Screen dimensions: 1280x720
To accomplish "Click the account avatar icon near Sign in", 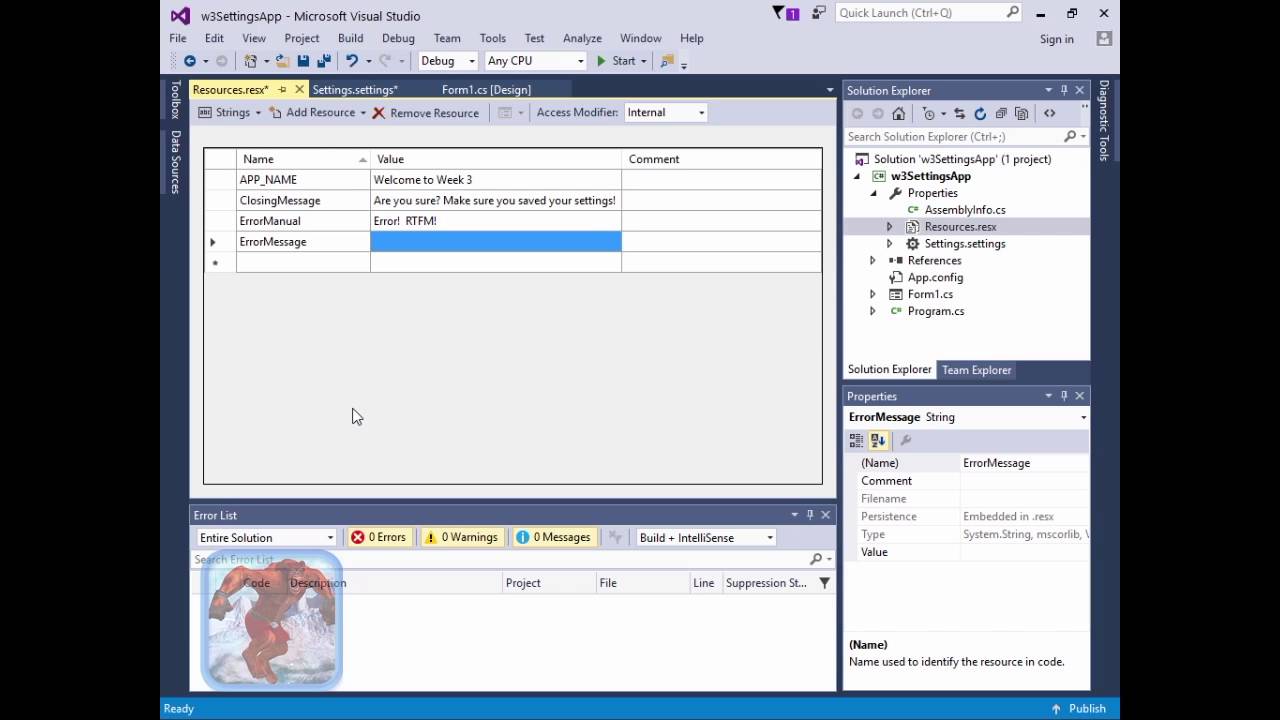I will coord(1104,38).
